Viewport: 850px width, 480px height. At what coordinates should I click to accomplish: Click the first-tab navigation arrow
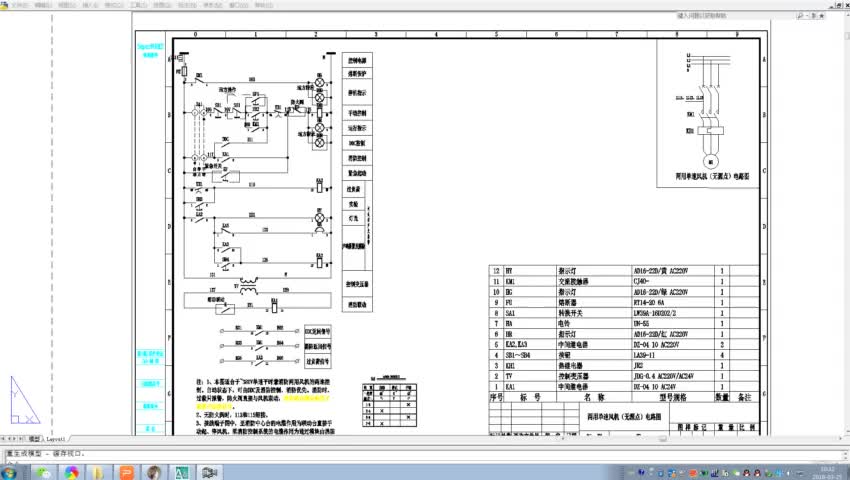point(3,439)
